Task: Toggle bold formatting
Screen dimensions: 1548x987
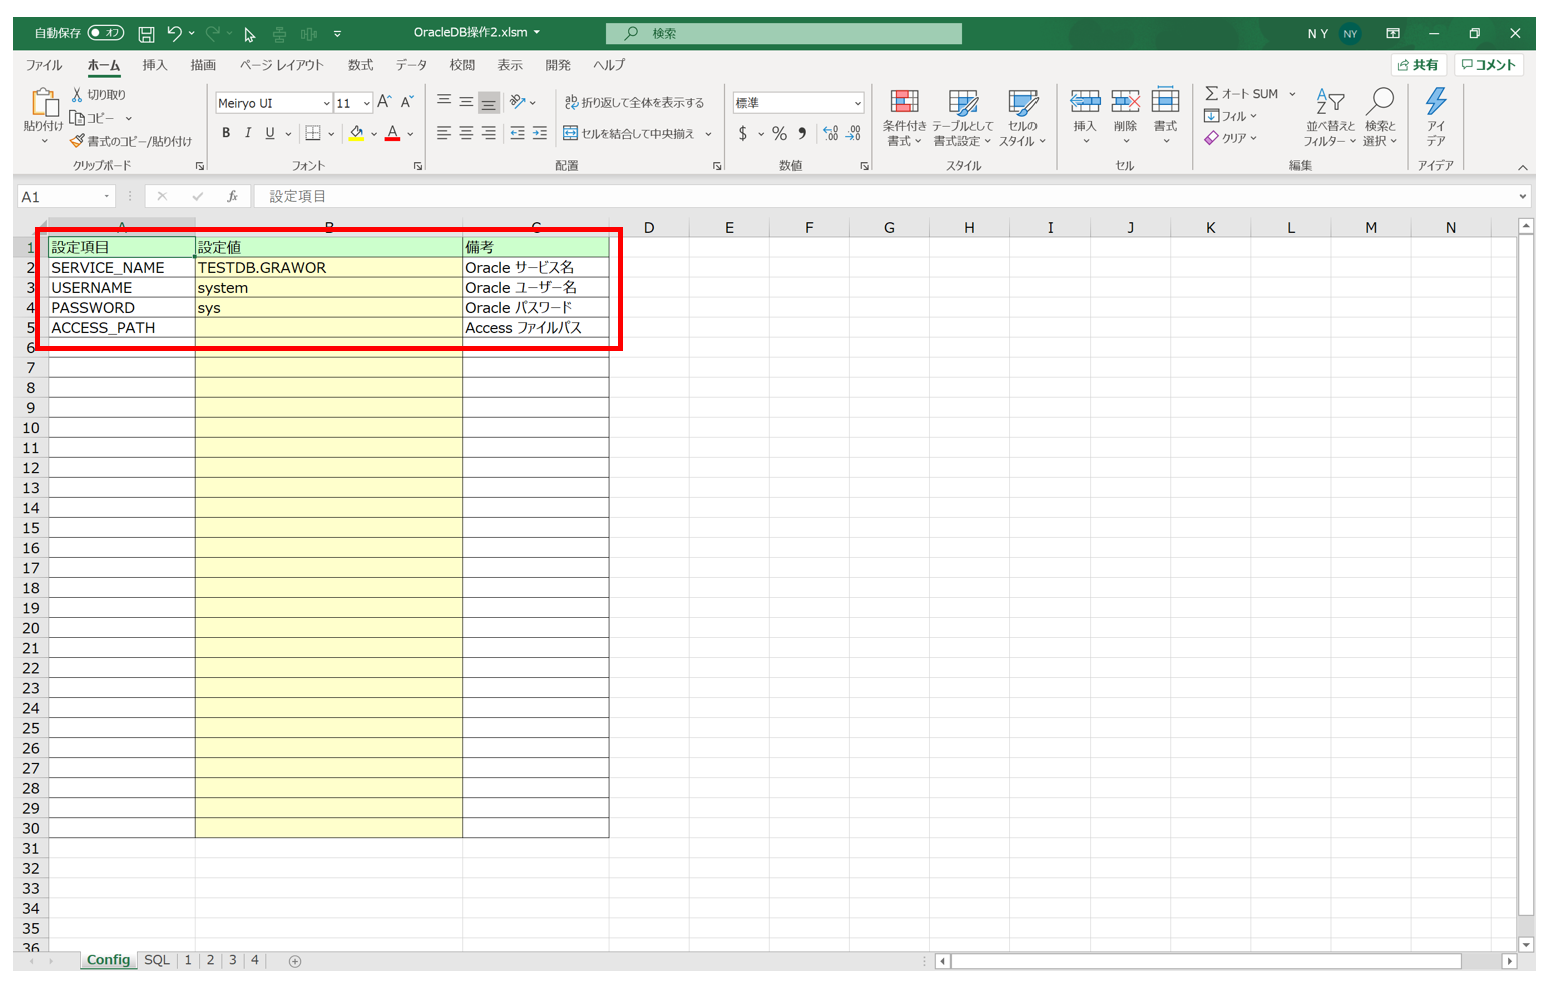Action: pyautogui.click(x=226, y=133)
